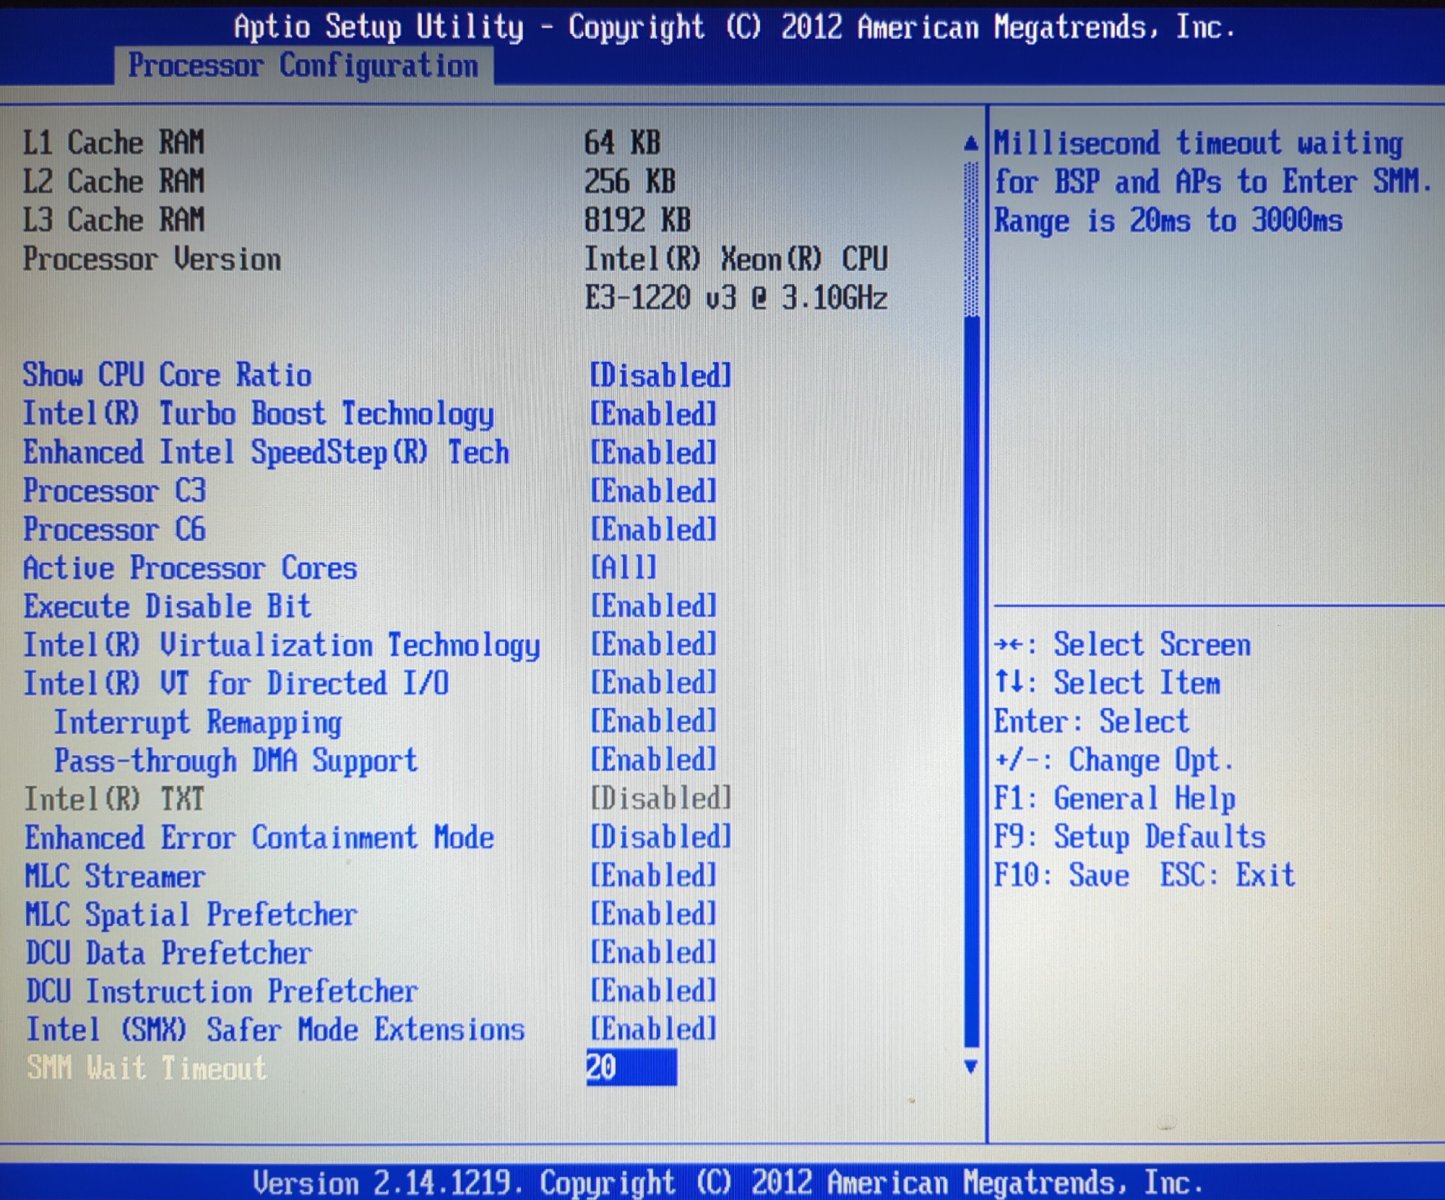Toggle the MLC Spatial Prefetcher [Enabled] value
This screenshot has width=1445, height=1200.
point(654,914)
